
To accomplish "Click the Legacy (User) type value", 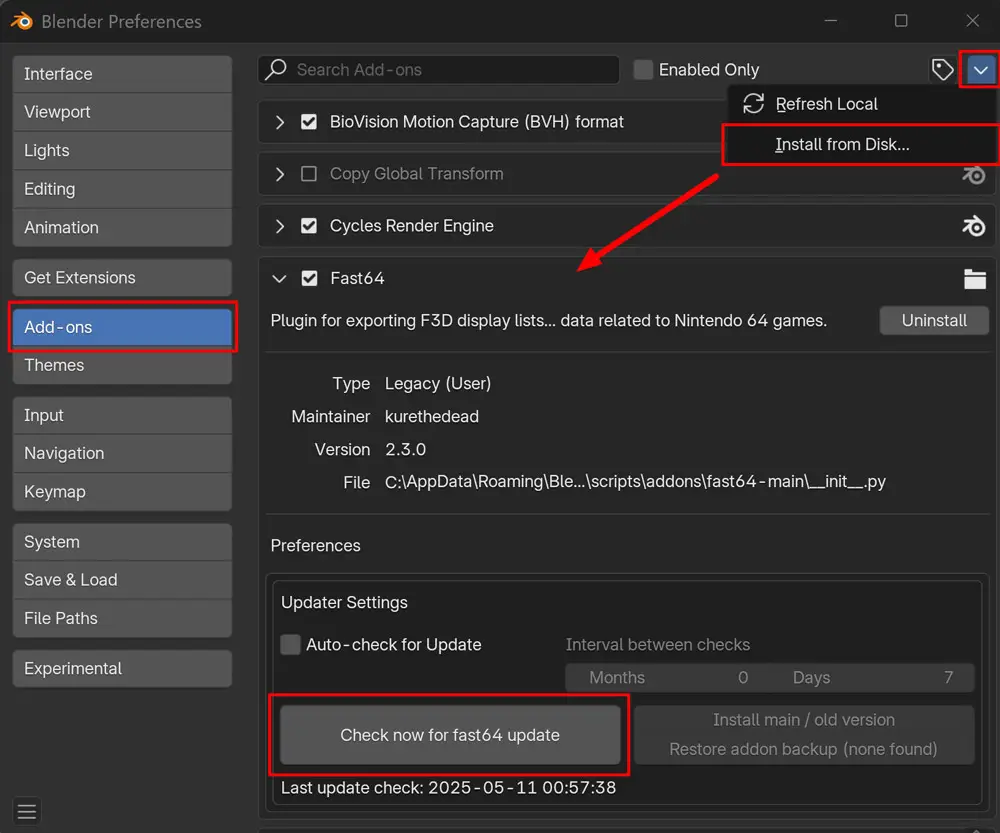I will point(438,383).
